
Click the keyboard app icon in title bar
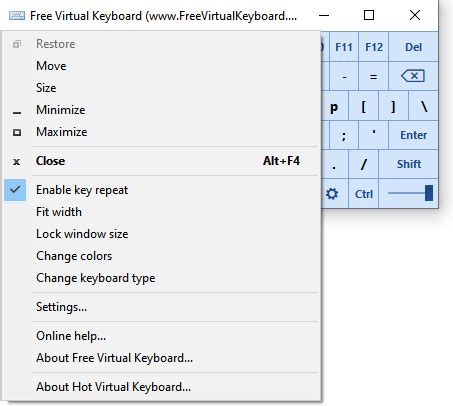[x=17, y=16]
